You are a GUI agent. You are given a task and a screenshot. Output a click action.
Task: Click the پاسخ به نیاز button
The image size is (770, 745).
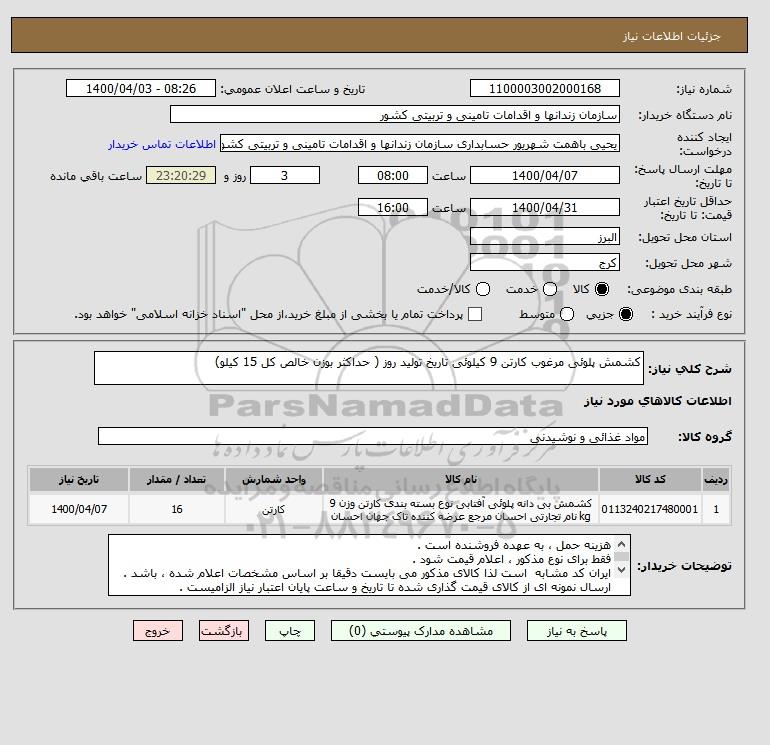(577, 631)
